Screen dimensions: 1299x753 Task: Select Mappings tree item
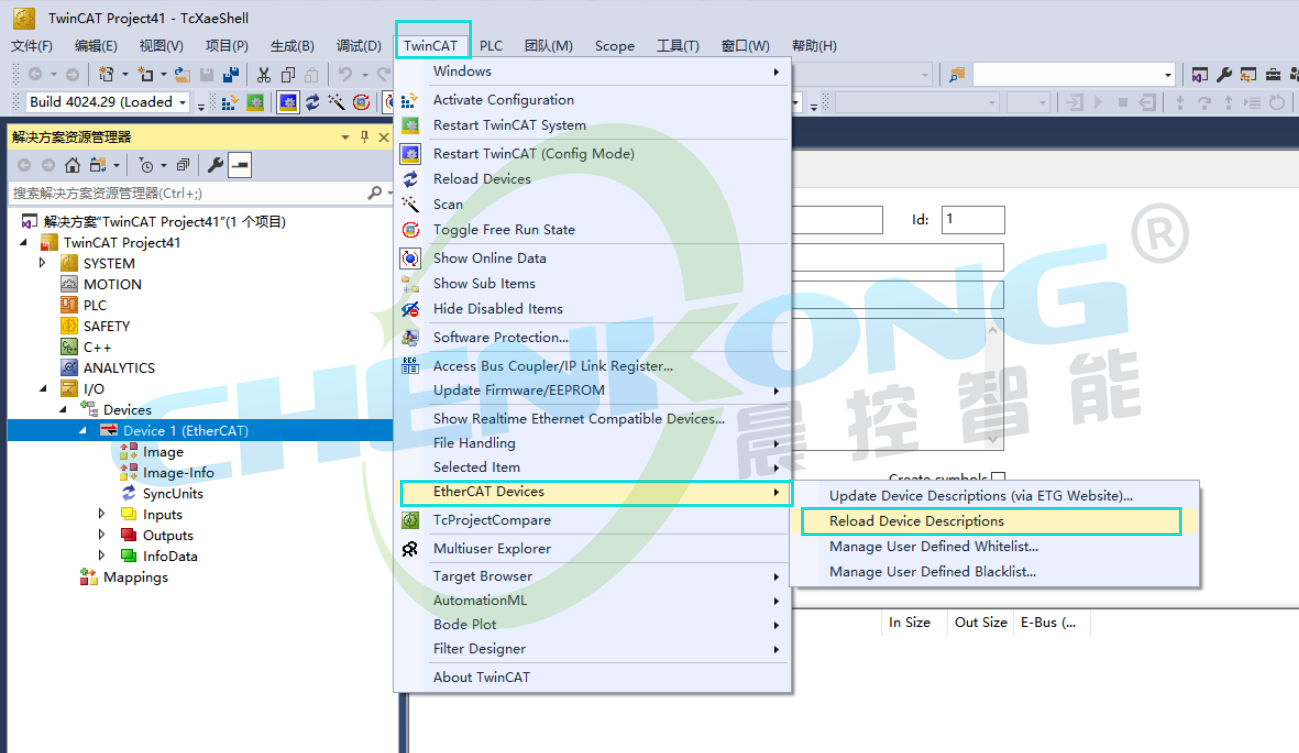[x=135, y=577]
